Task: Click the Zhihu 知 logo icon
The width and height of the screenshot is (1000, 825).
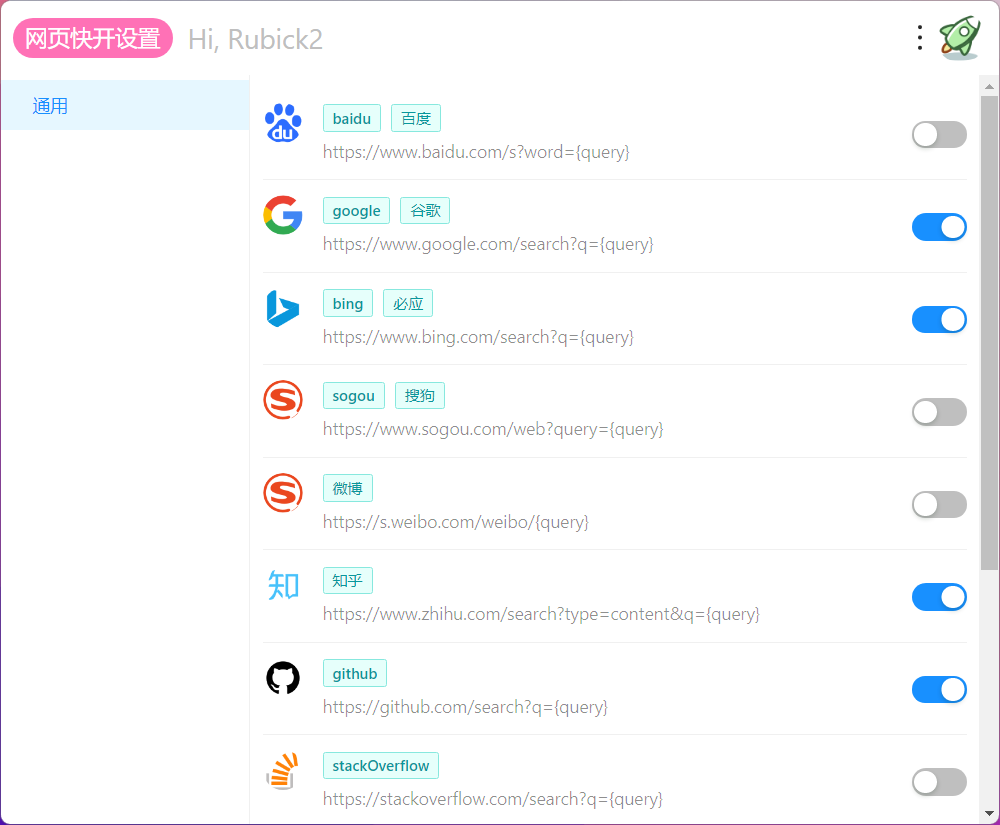Action: [283, 585]
